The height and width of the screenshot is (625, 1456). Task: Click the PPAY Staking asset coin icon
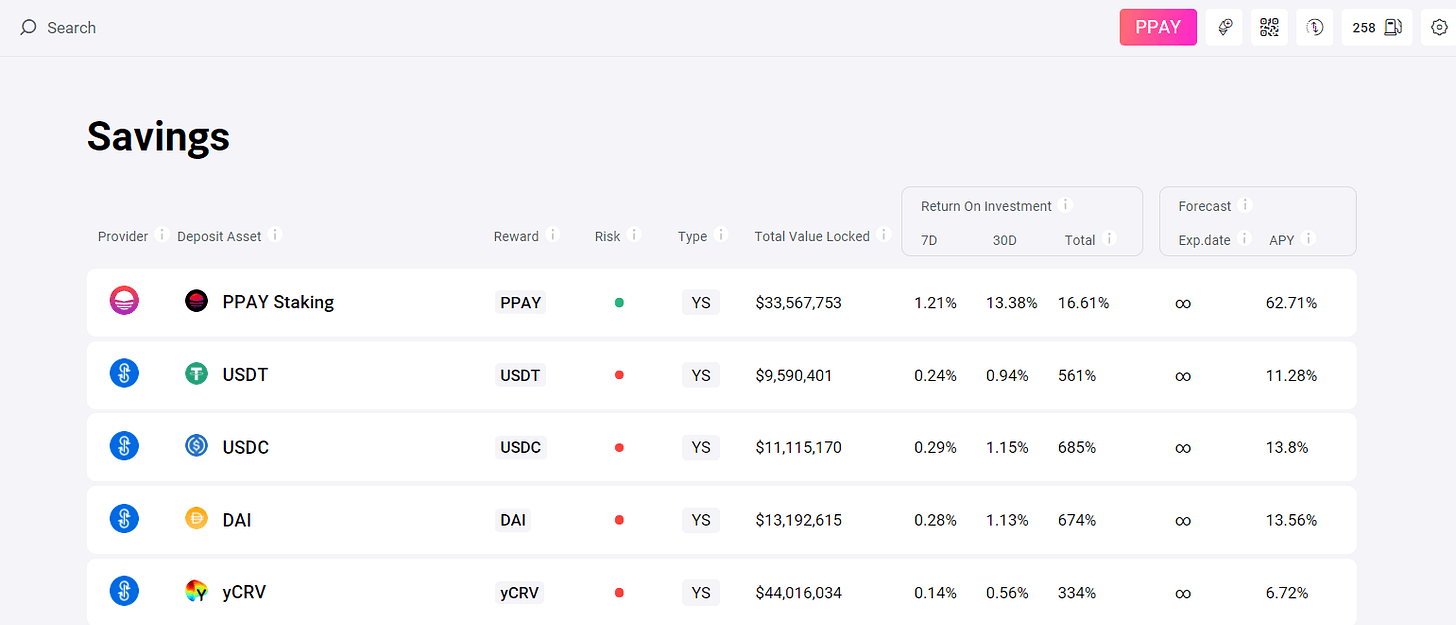[197, 301]
